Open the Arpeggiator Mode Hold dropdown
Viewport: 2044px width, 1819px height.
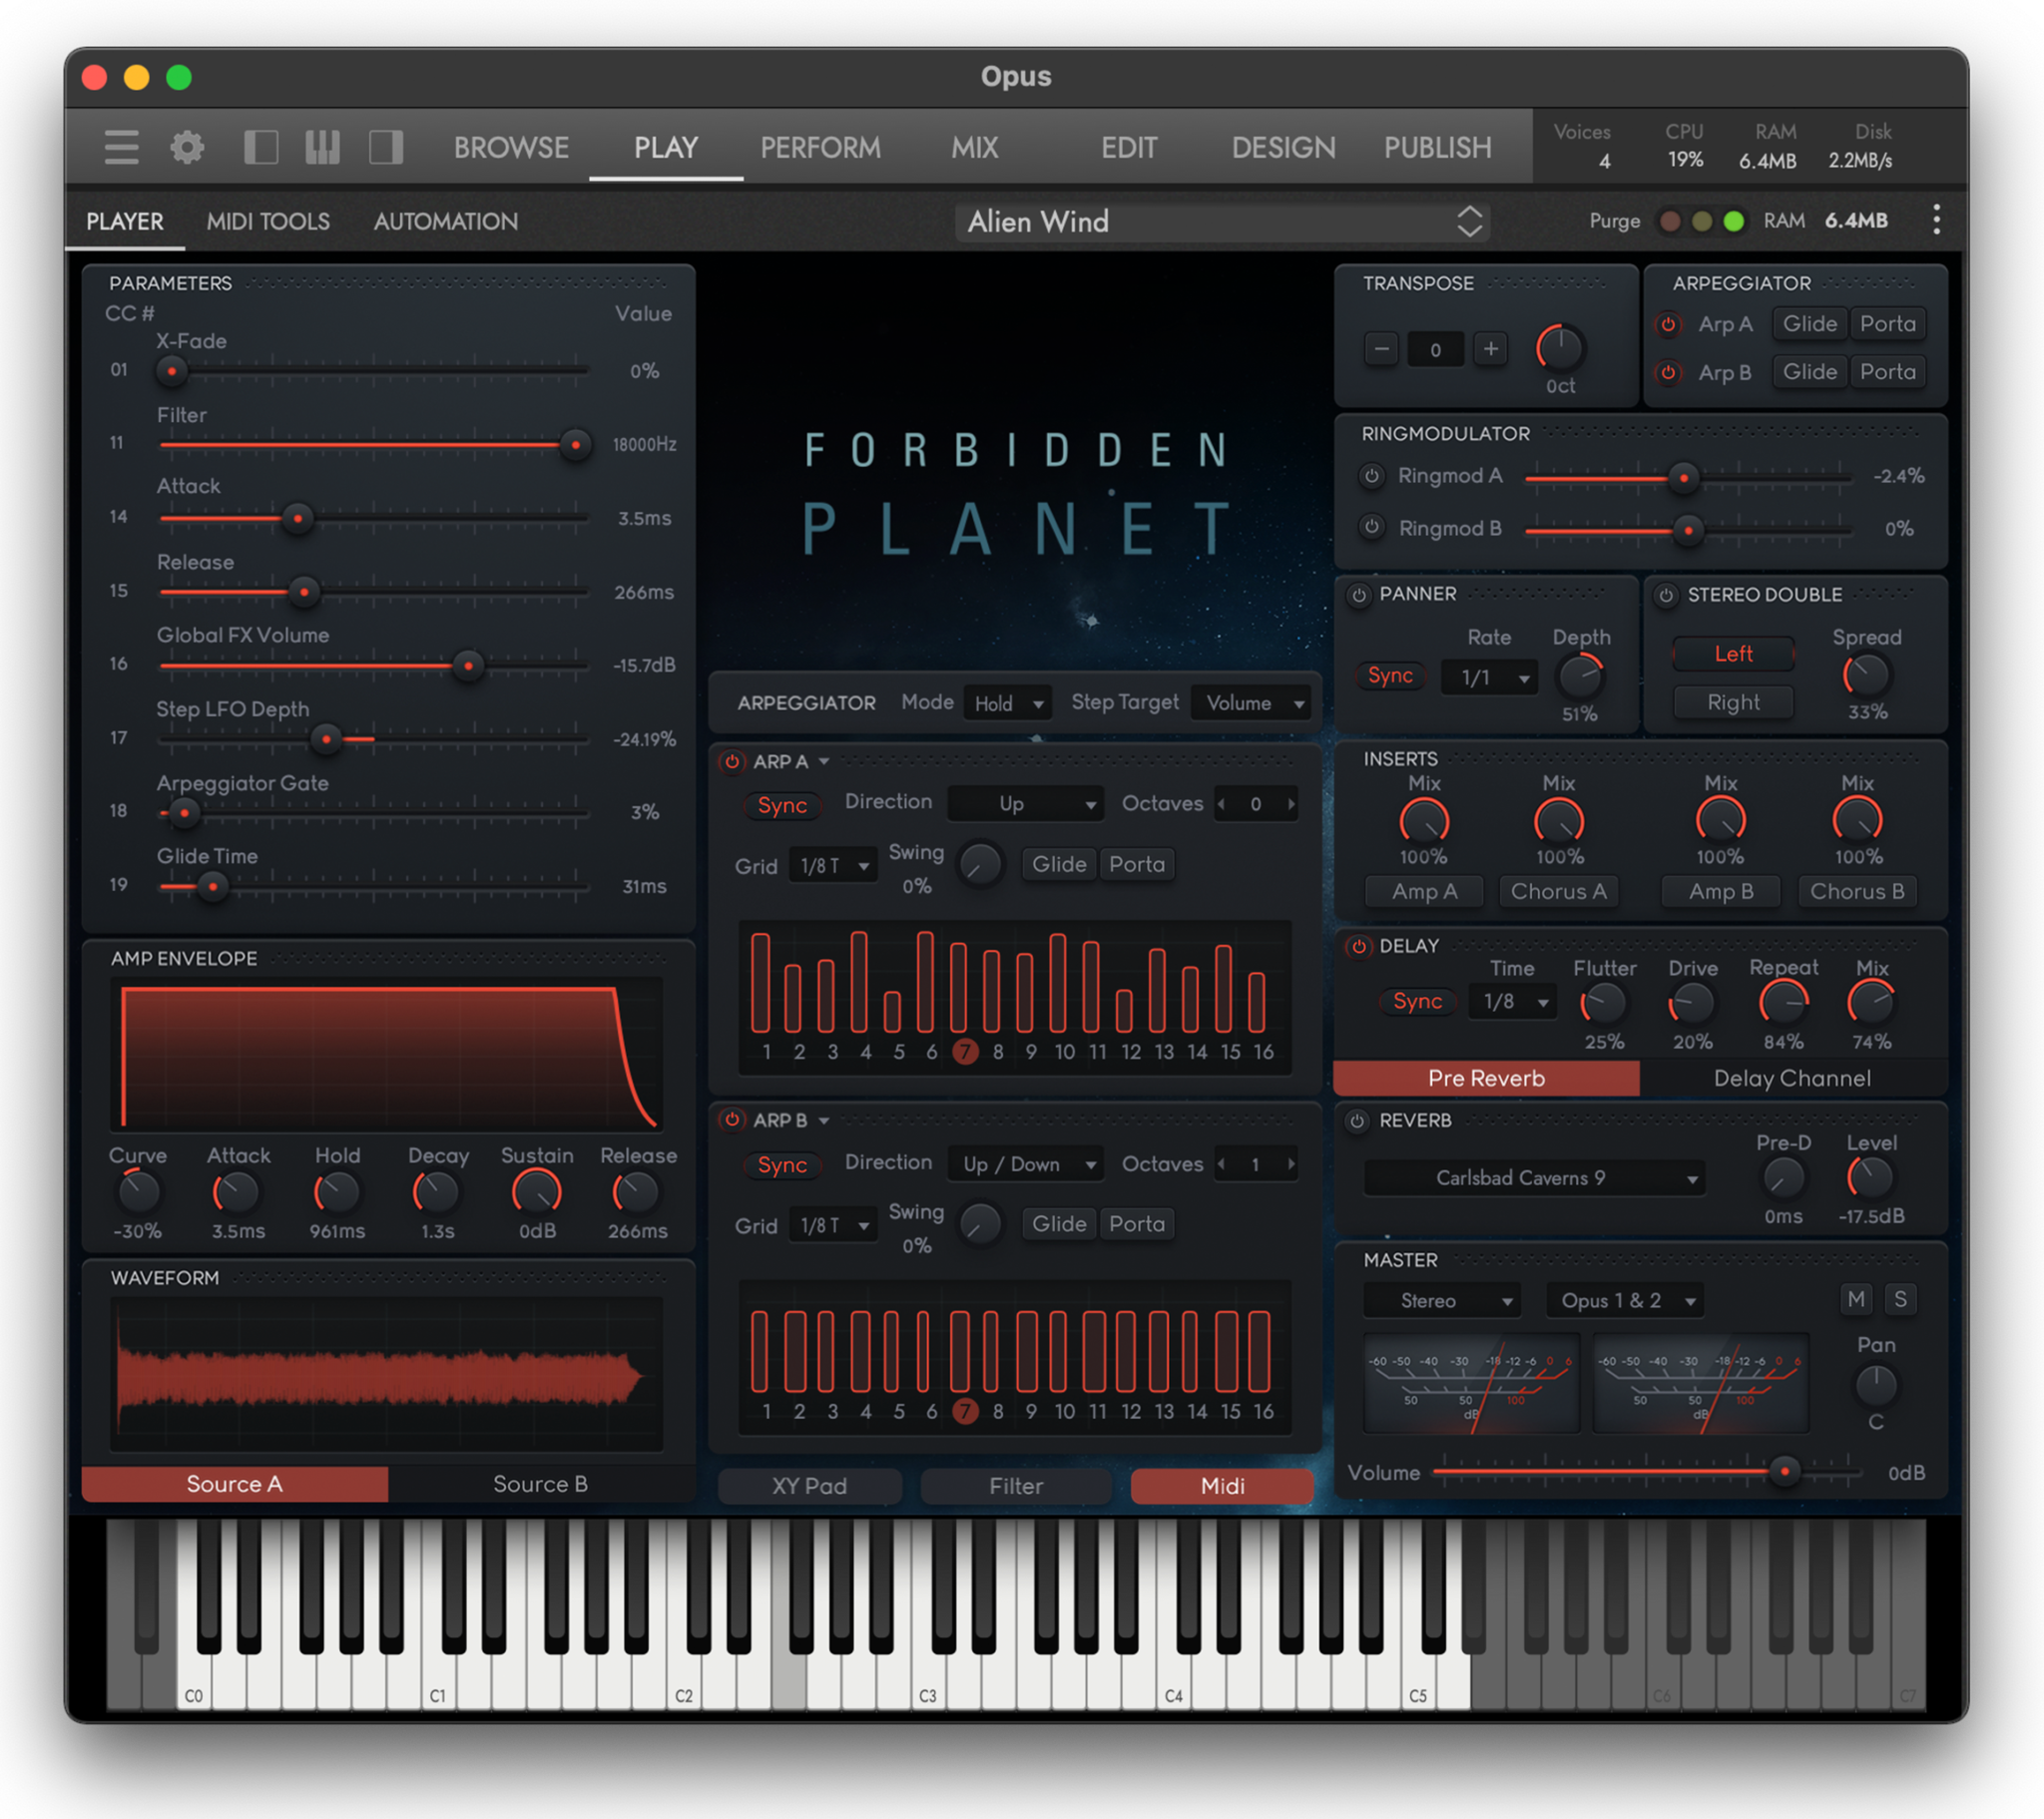tap(1007, 703)
